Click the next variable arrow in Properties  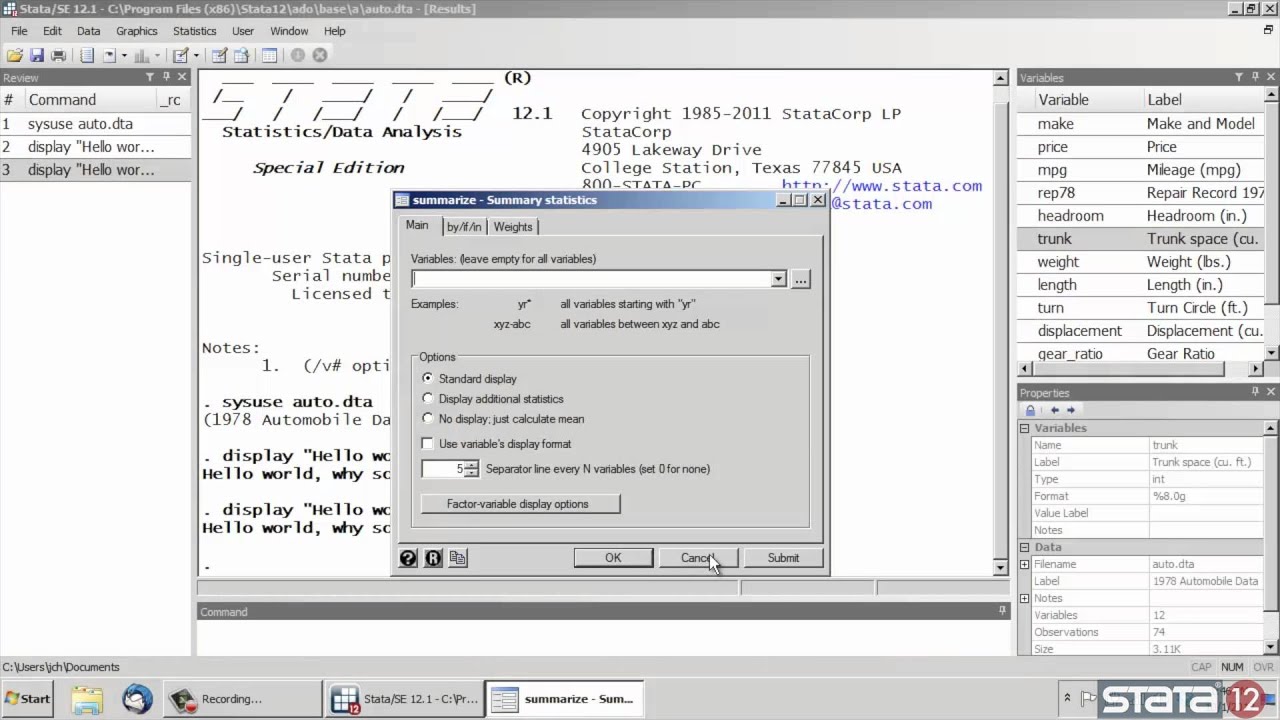(x=1071, y=410)
